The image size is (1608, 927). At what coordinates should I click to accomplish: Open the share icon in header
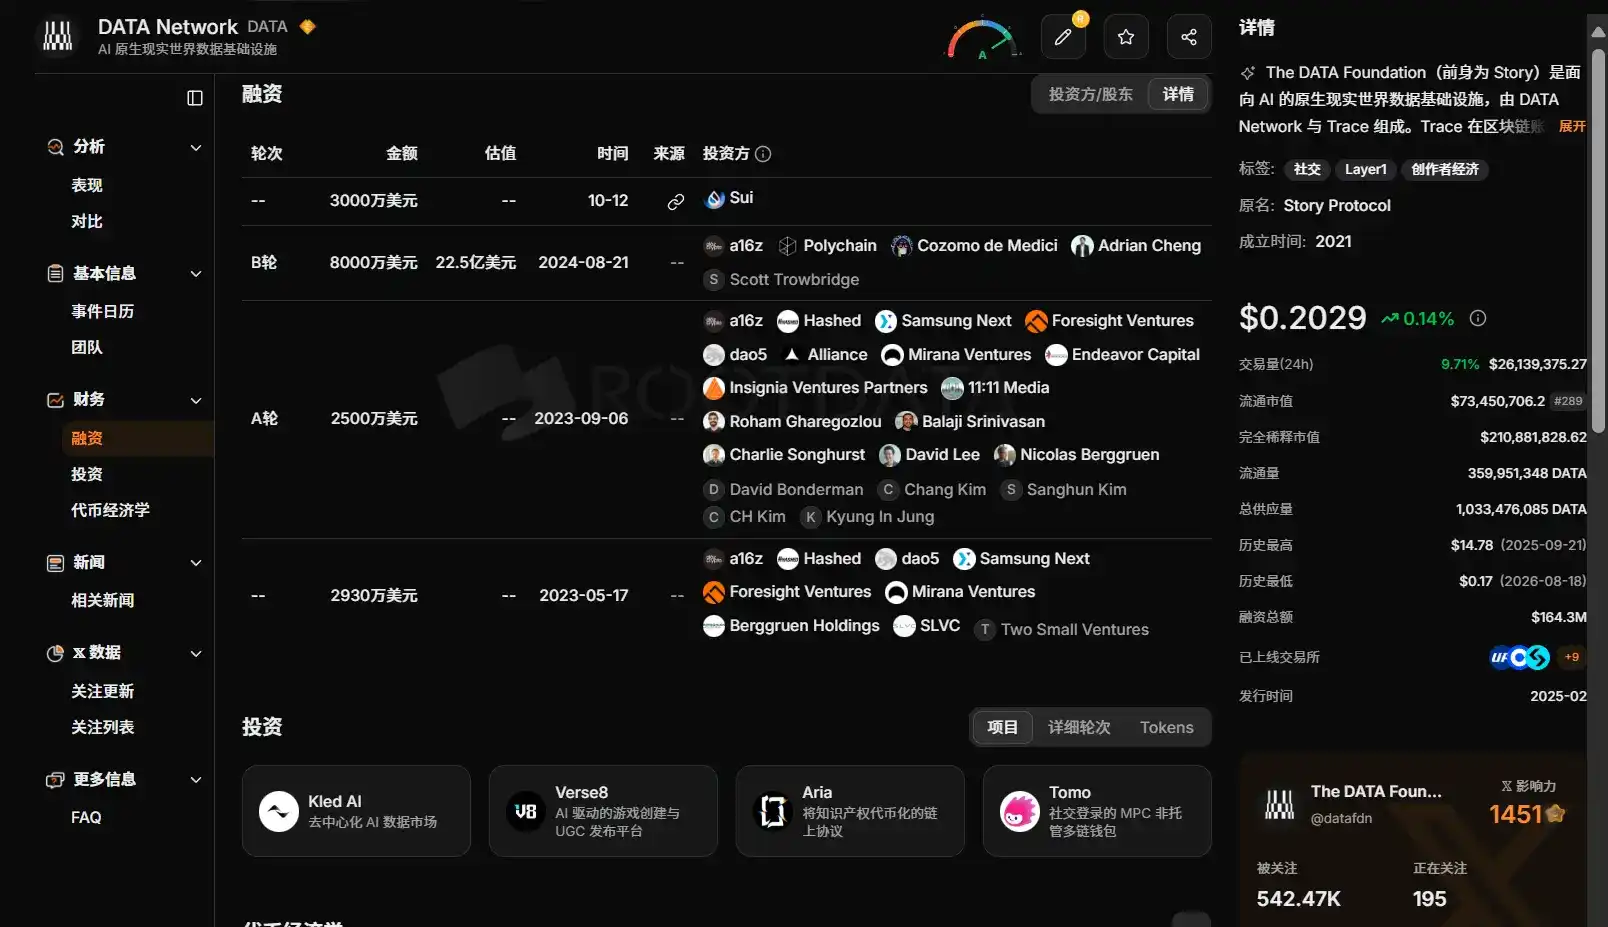coord(1189,37)
